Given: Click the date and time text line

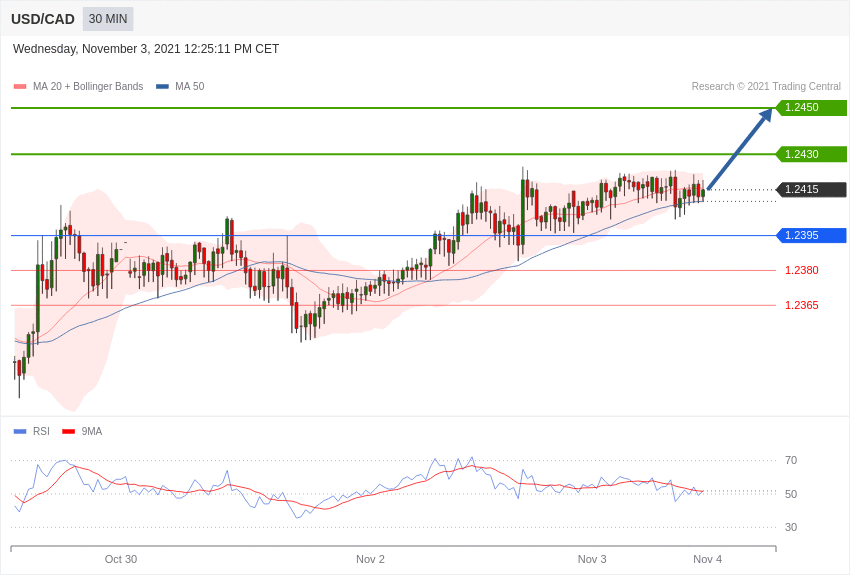Looking at the screenshot, I should pos(146,49).
